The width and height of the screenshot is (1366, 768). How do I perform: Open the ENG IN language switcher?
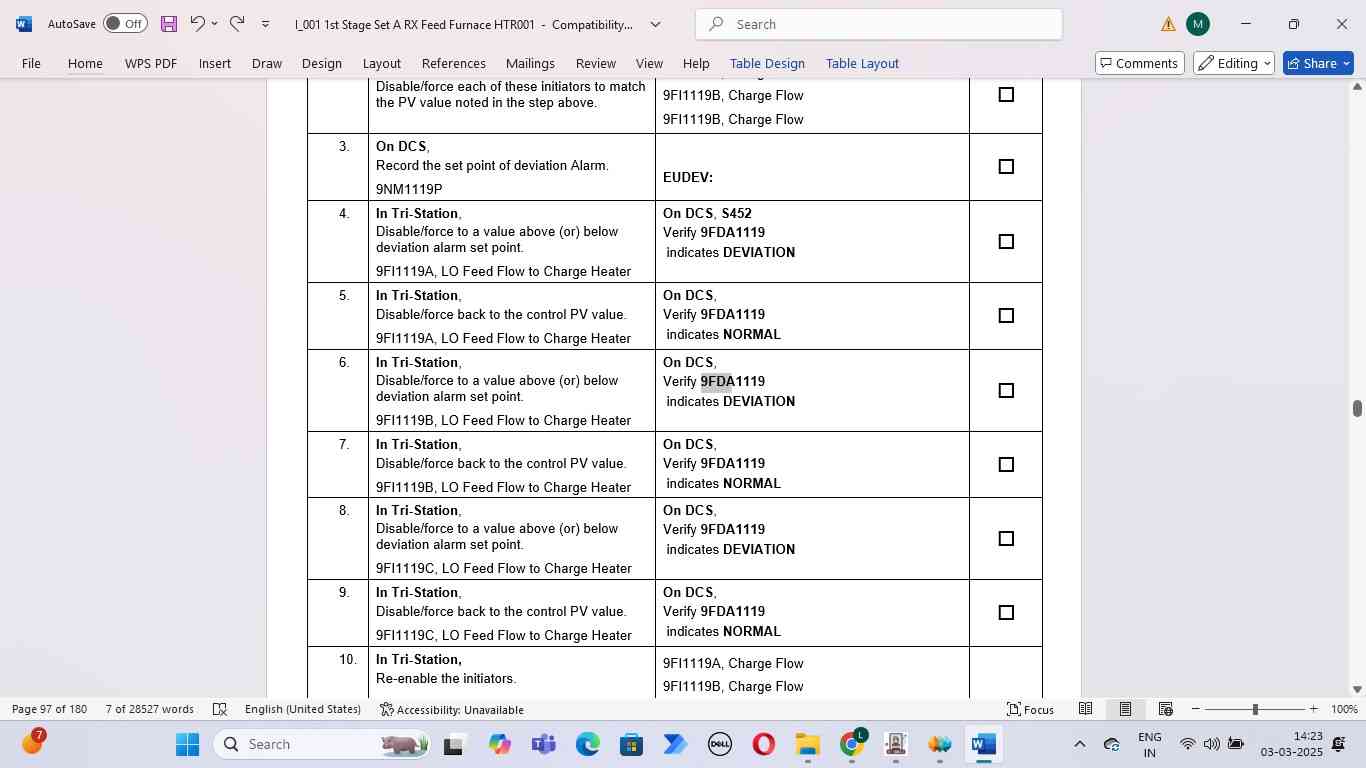point(1149,744)
